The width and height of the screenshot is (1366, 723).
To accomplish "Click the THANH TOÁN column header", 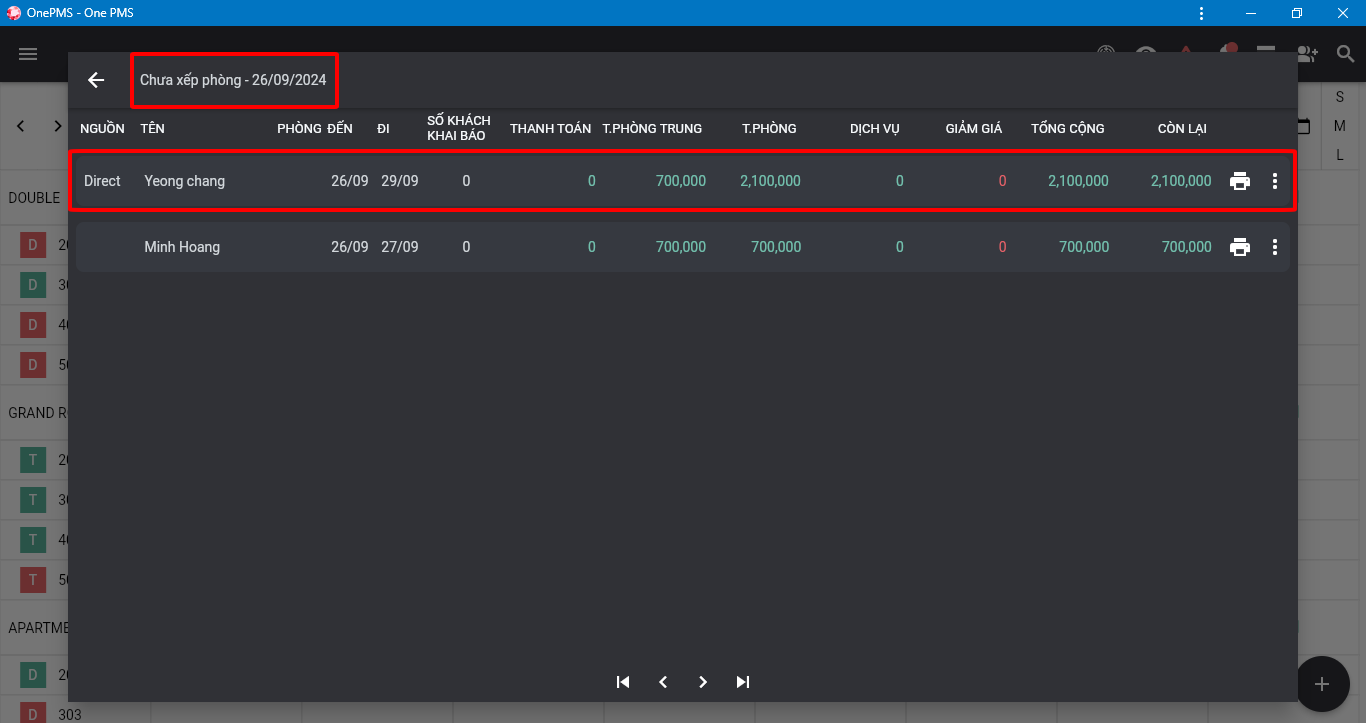I will [x=550, y=128].
